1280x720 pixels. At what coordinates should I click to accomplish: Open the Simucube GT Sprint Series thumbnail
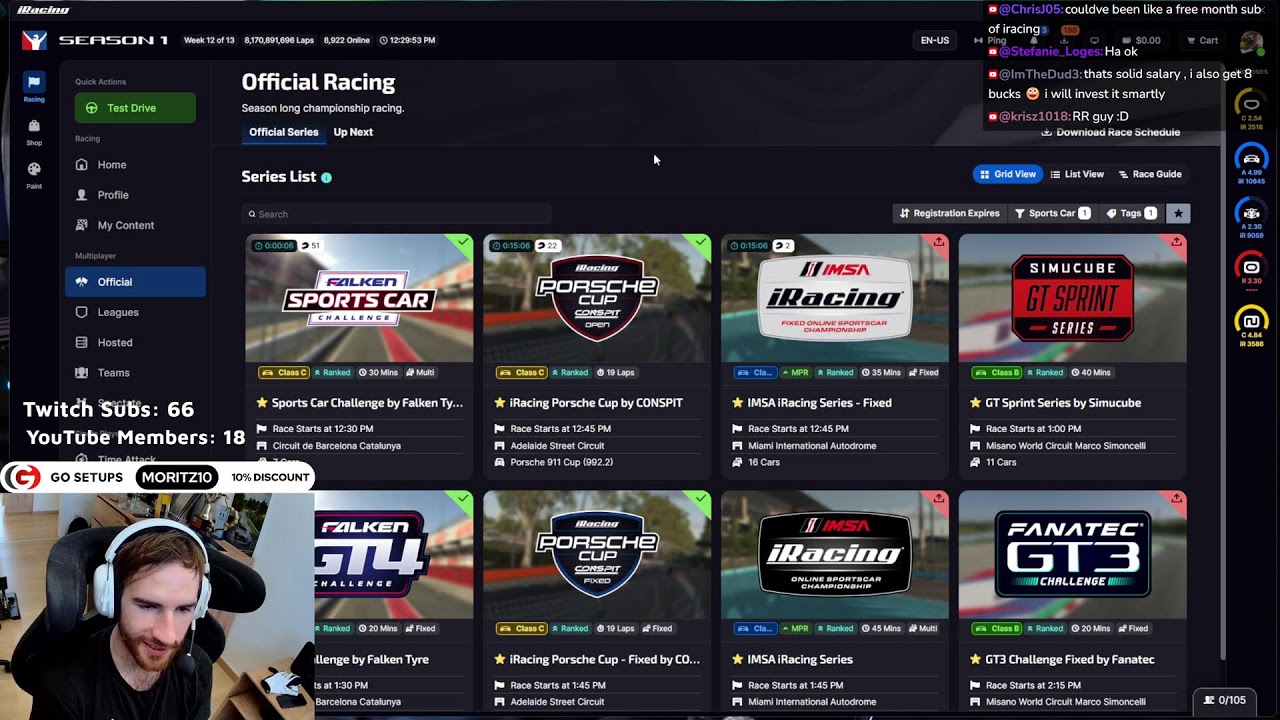point(1073,298)
